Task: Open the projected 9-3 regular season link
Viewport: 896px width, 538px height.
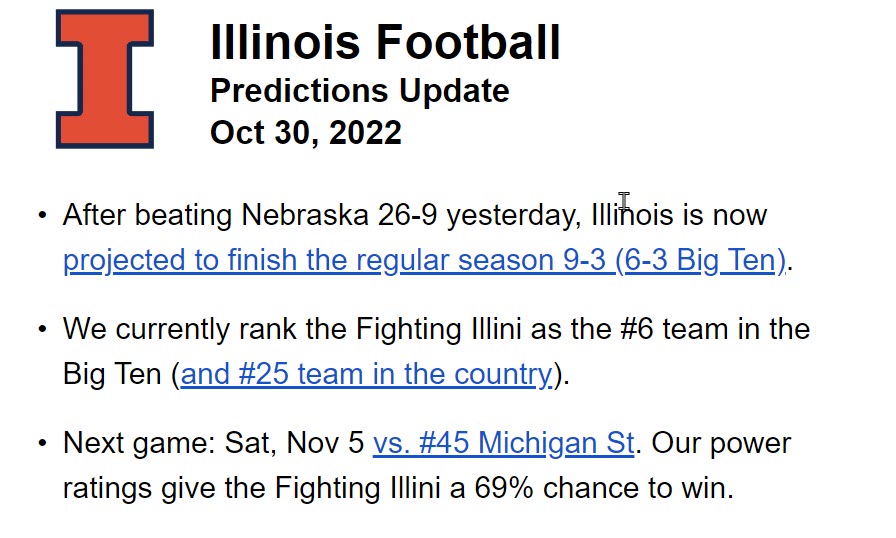Action: click(x=424, y=260)
